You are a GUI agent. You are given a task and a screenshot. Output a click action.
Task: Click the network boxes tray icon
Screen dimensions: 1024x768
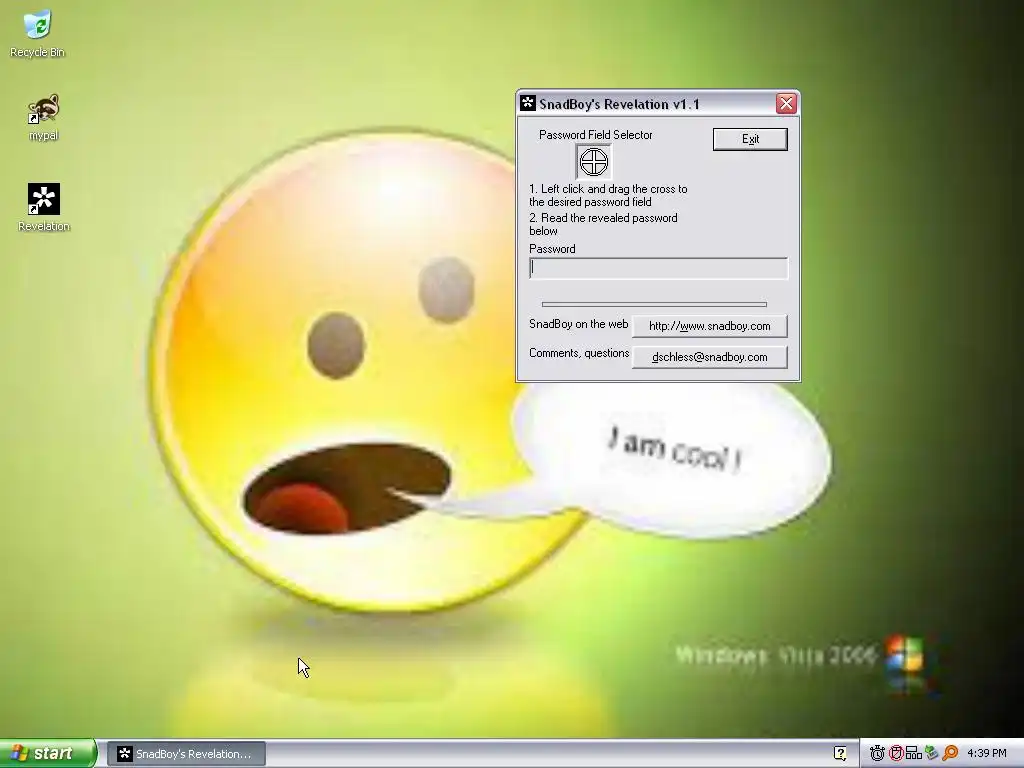pyautogui.click(x=914, y=754)
